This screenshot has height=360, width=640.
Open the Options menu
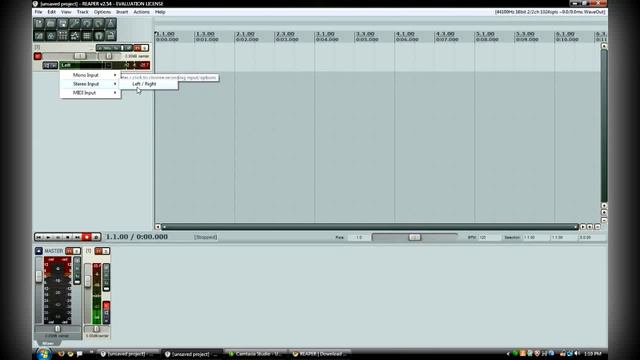tap(102, 12)
